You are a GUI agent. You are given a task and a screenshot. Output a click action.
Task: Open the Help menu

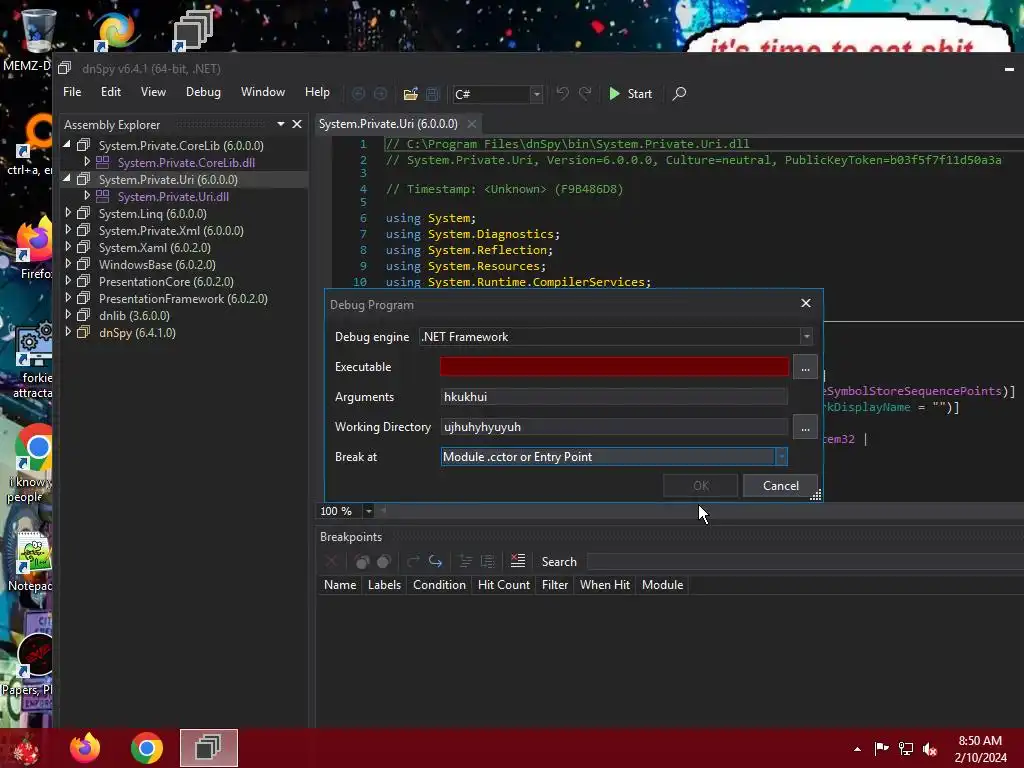pyautogui.click(x=317, y=92)
